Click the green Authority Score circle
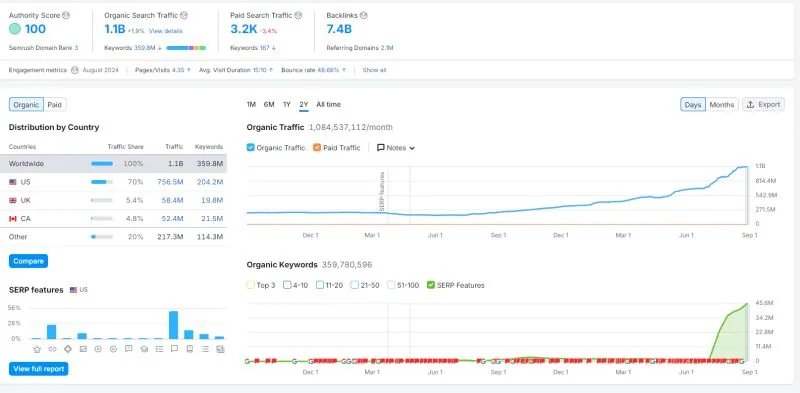This screenshot has height=393, width=800. (x=15, y=29)
